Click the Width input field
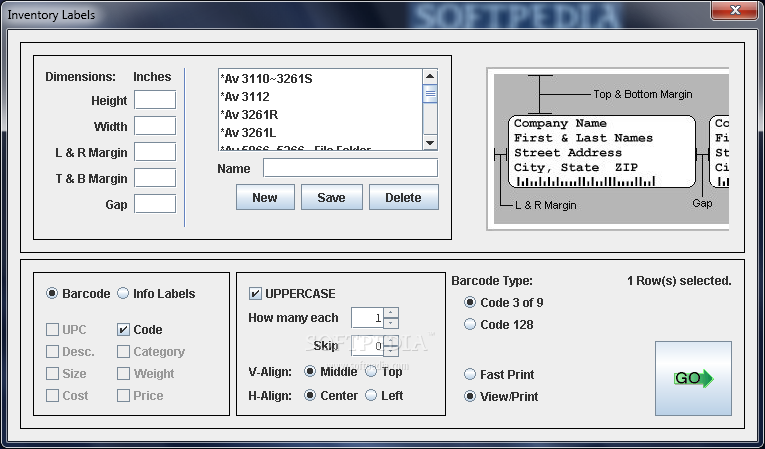Screen dimensions: 765x449 155,126
